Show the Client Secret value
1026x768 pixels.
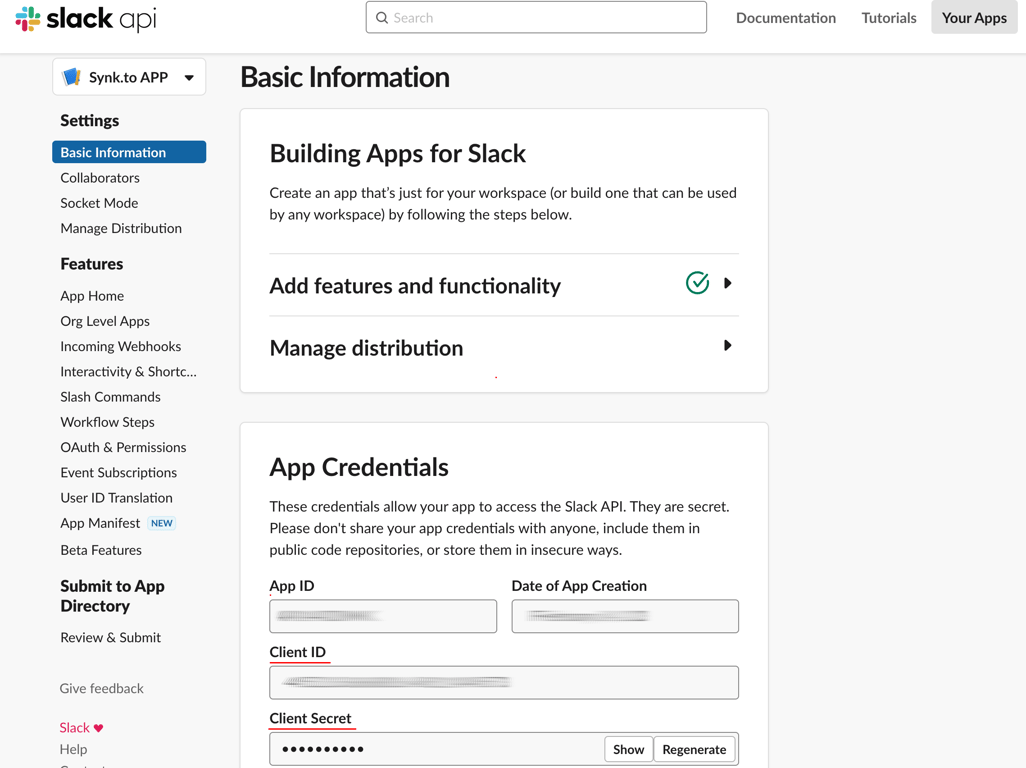pyautogui.click(x=628, y=749)
